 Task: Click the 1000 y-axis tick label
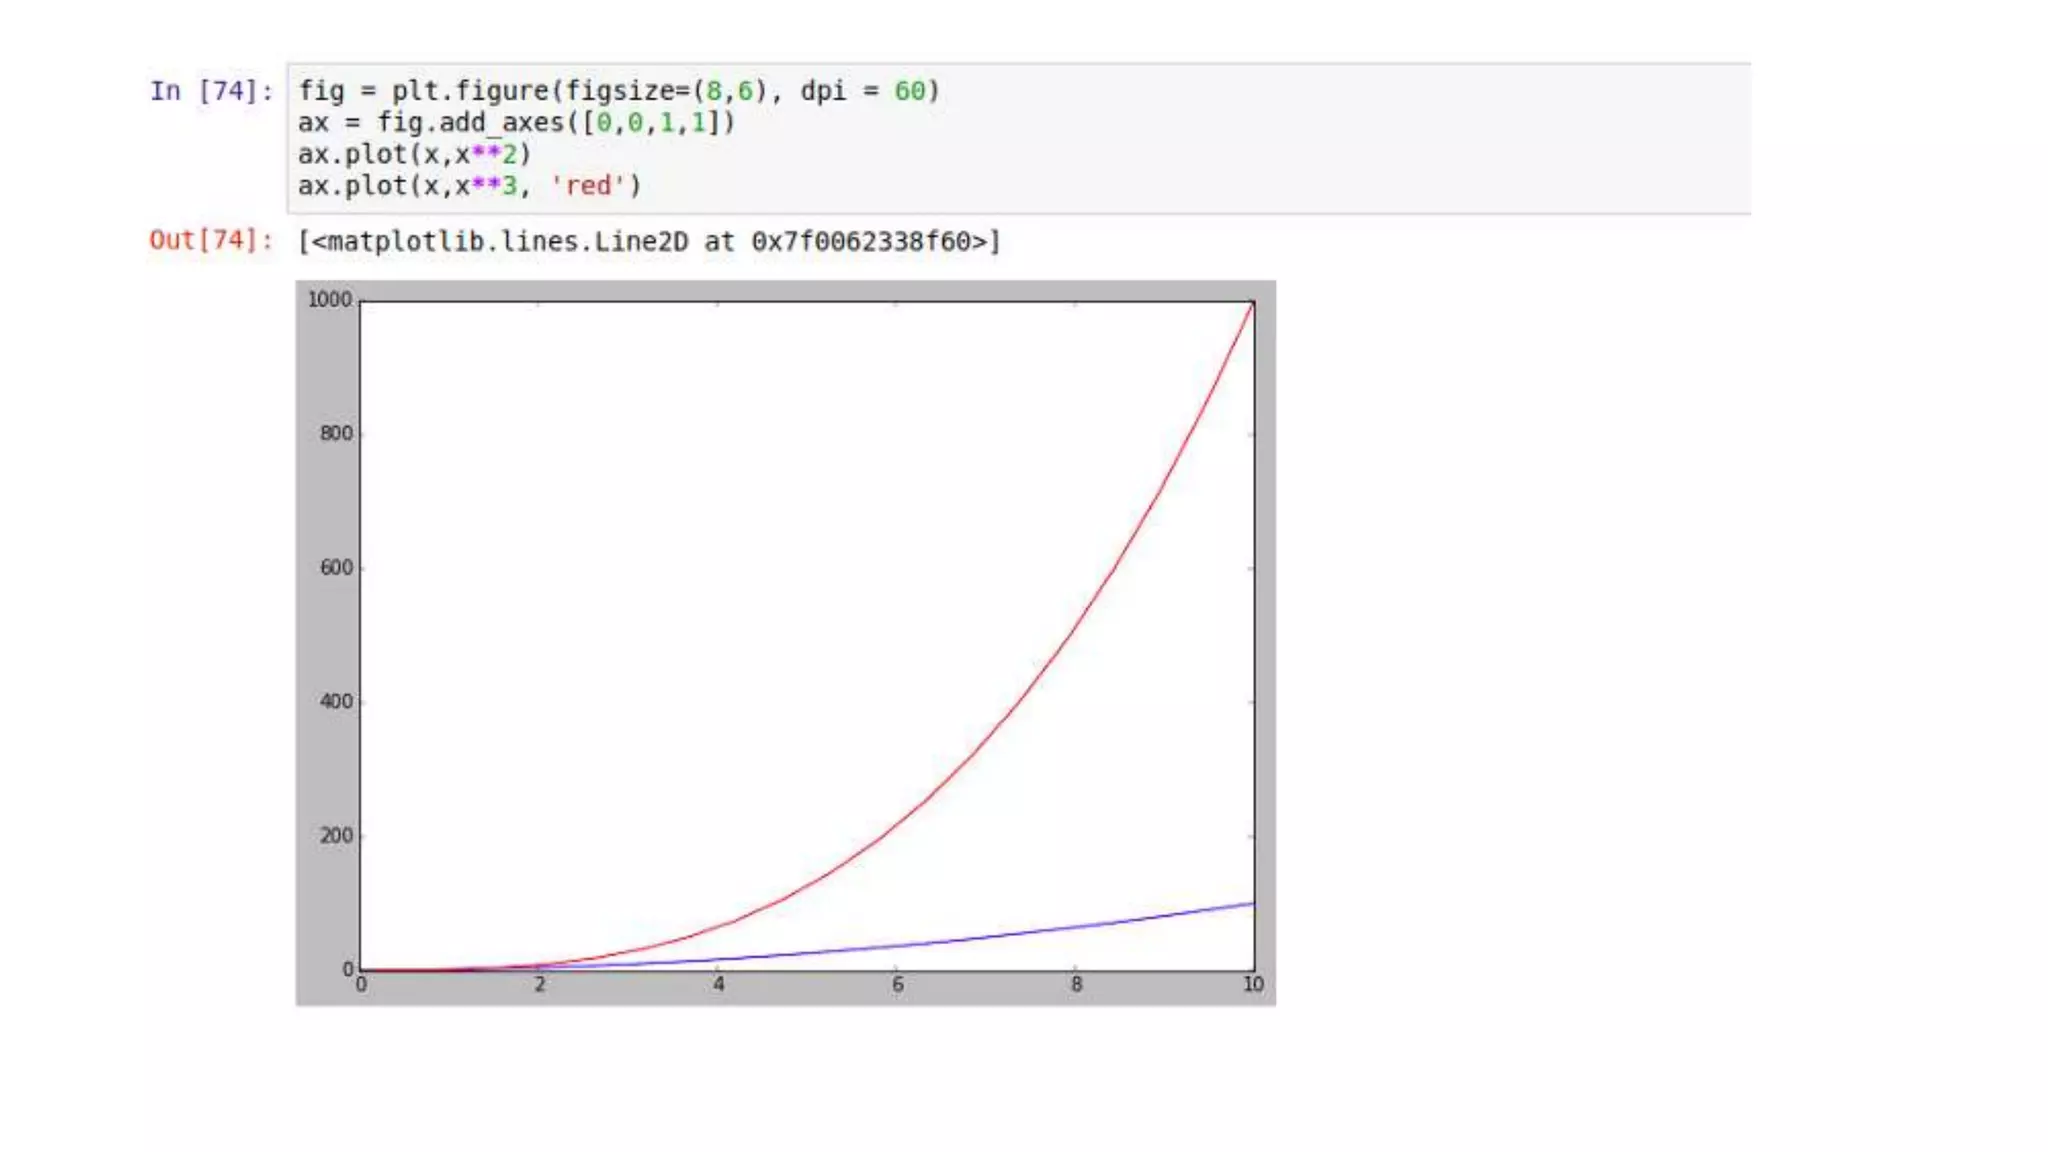tap(329, 300)
